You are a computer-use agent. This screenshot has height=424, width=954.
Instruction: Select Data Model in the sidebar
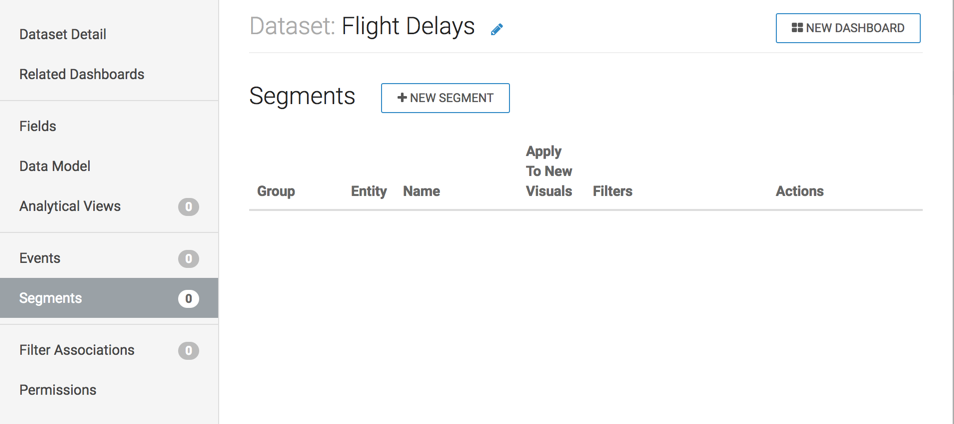click(55, 166)
